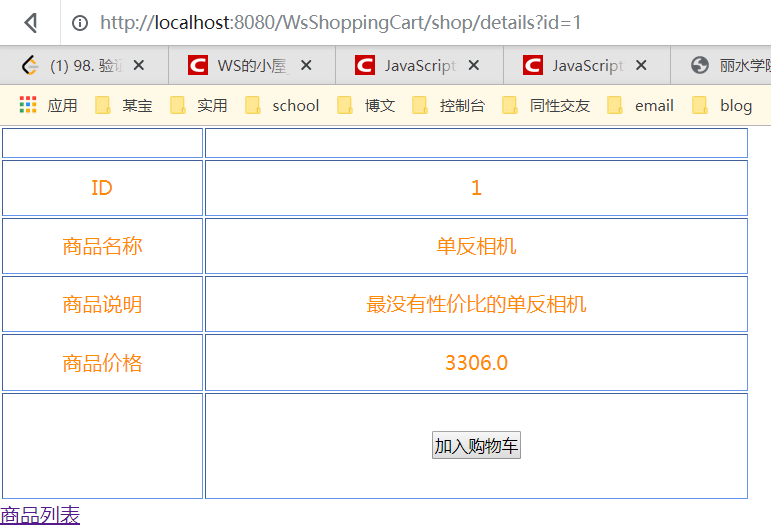
Task: Click the address bar URL field
Action: 400,23
